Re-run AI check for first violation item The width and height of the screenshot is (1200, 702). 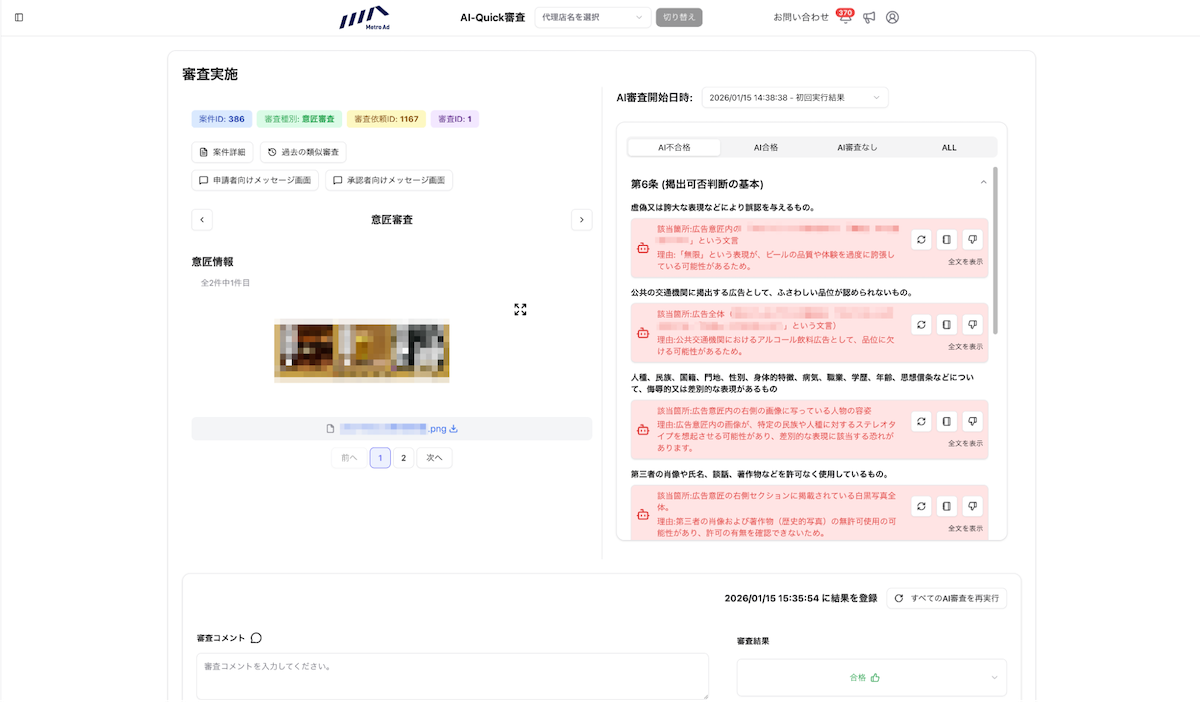(x=921, y=239)
